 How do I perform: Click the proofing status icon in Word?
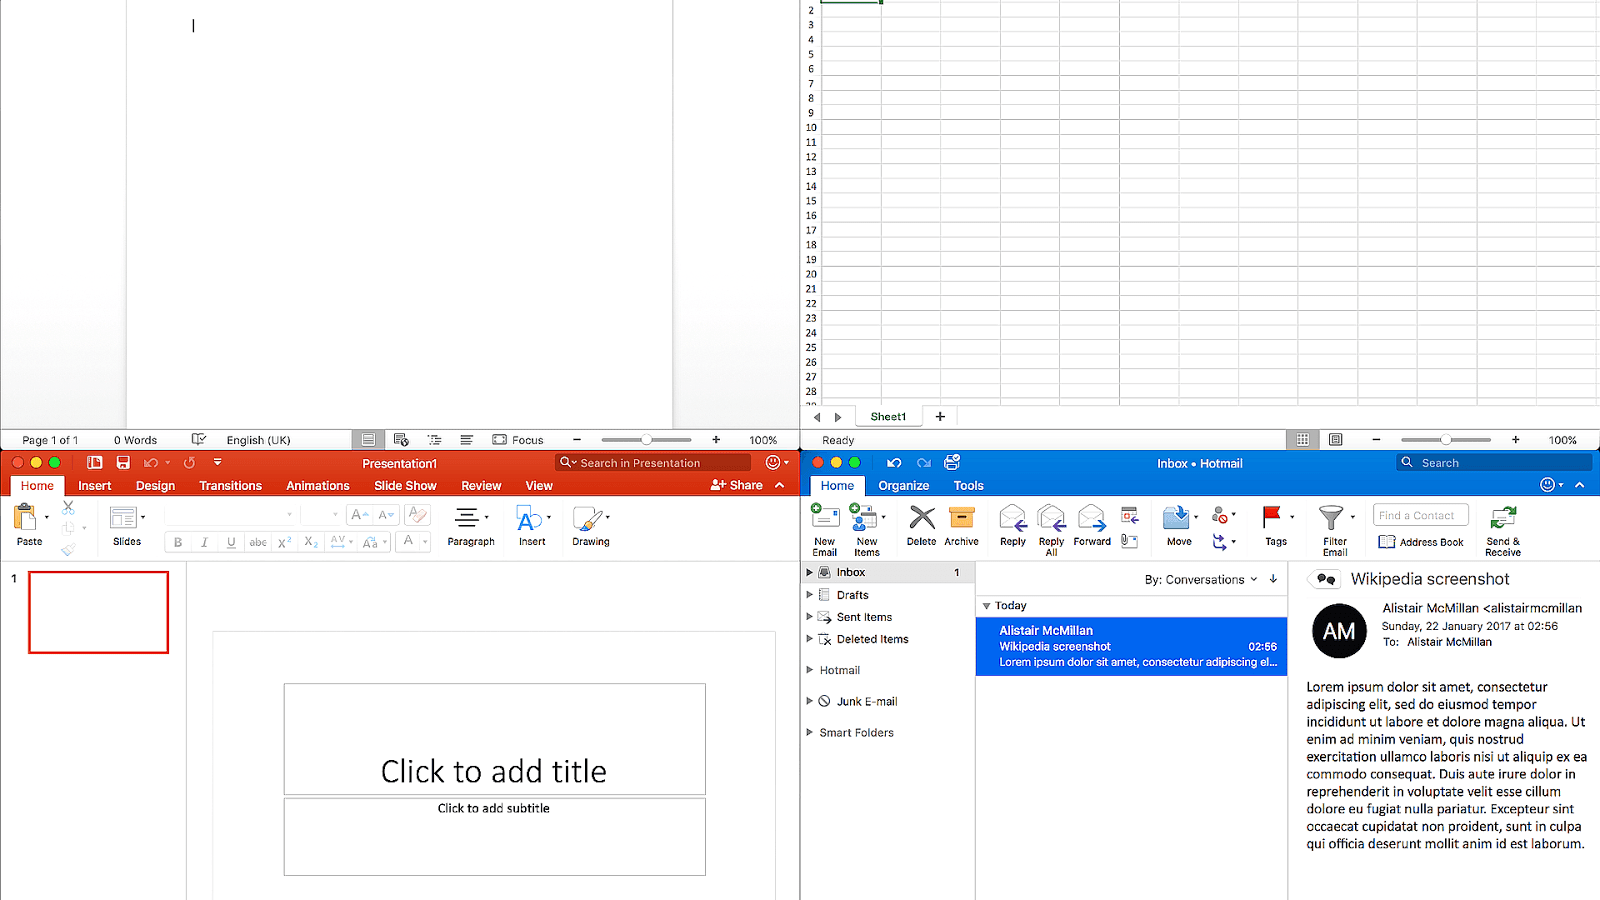pos(199,439)
